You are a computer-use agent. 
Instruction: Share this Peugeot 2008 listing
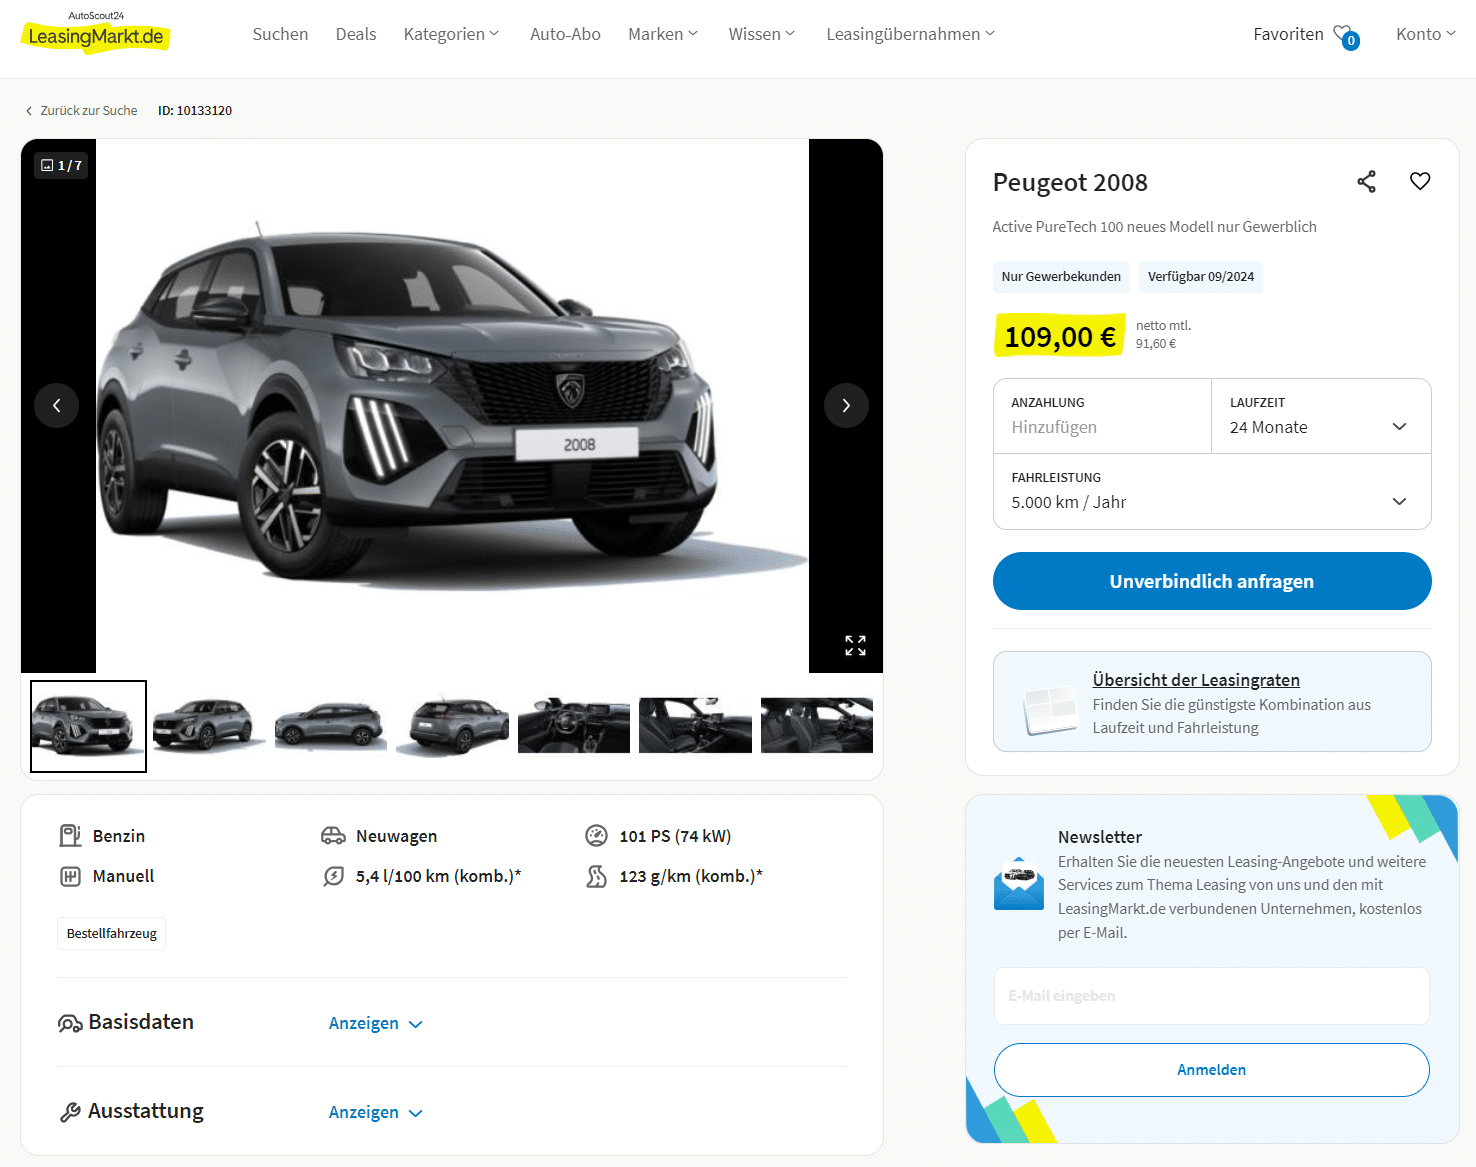pos(1366,181)
